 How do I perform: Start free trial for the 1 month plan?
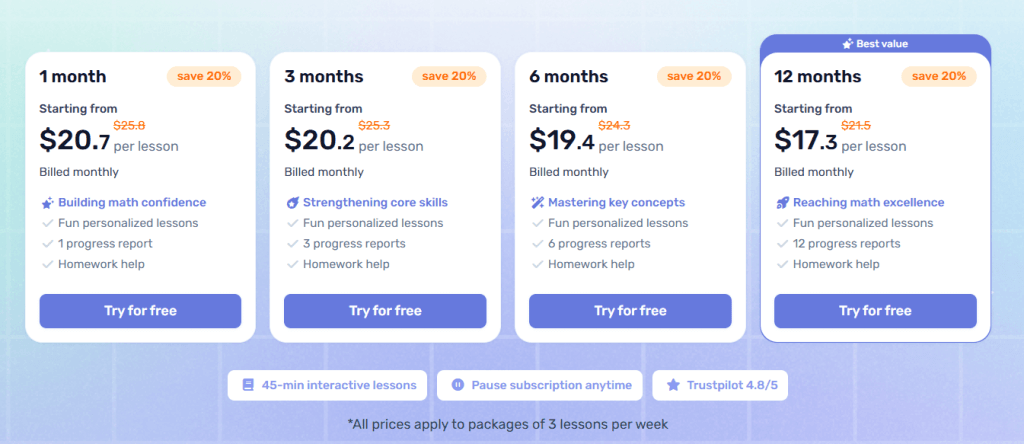coord(140,311)
